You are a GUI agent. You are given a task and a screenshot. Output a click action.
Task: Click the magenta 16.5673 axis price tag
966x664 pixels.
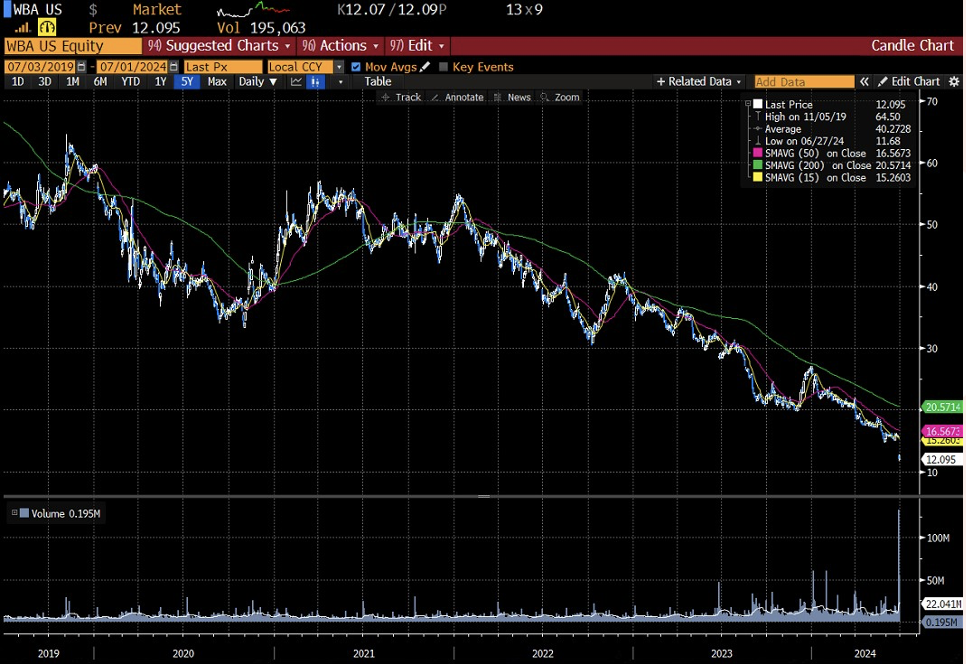(x=943, y=431)
